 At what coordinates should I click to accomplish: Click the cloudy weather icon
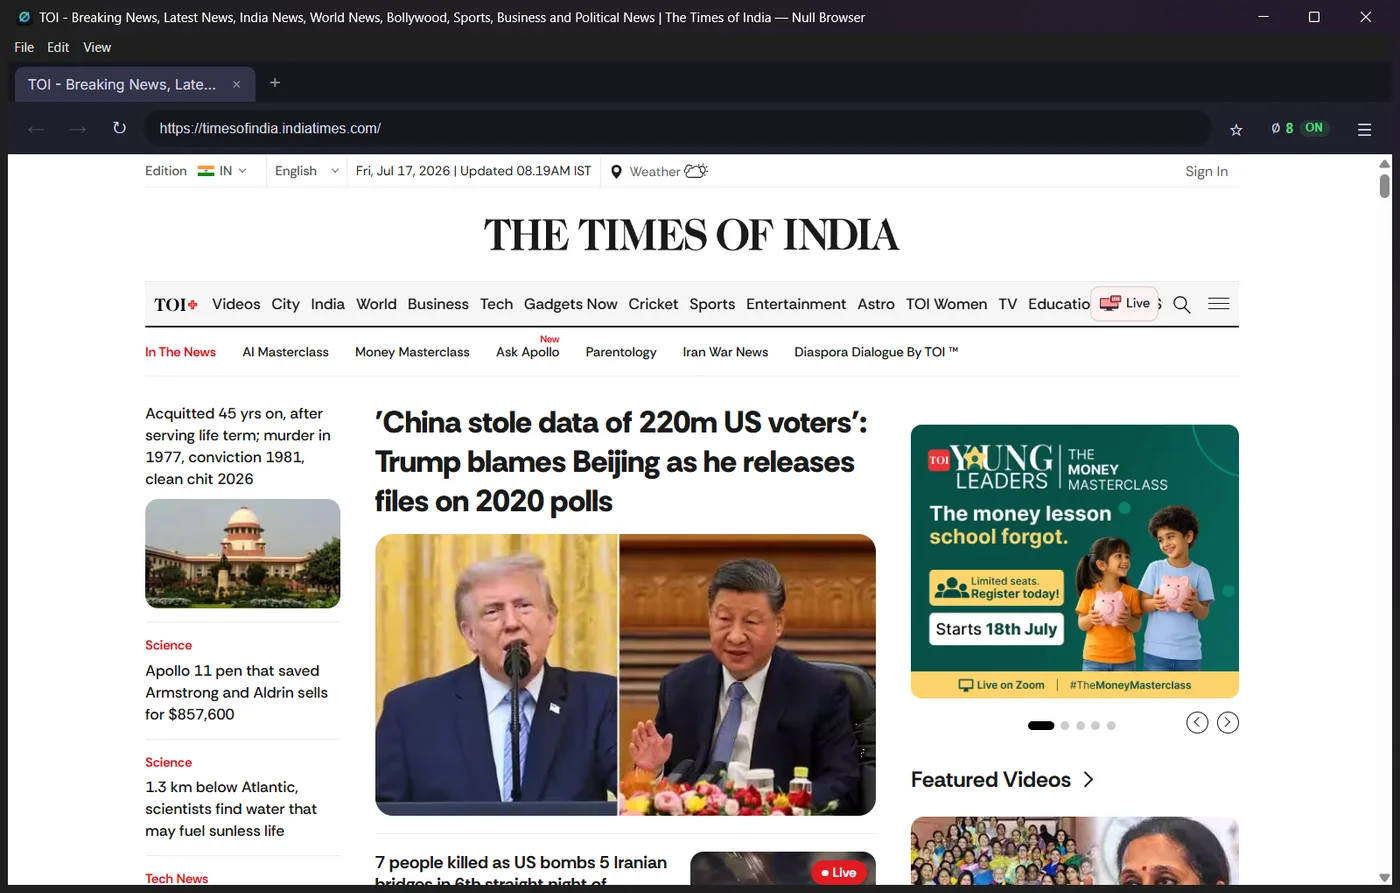coord(696,171)
